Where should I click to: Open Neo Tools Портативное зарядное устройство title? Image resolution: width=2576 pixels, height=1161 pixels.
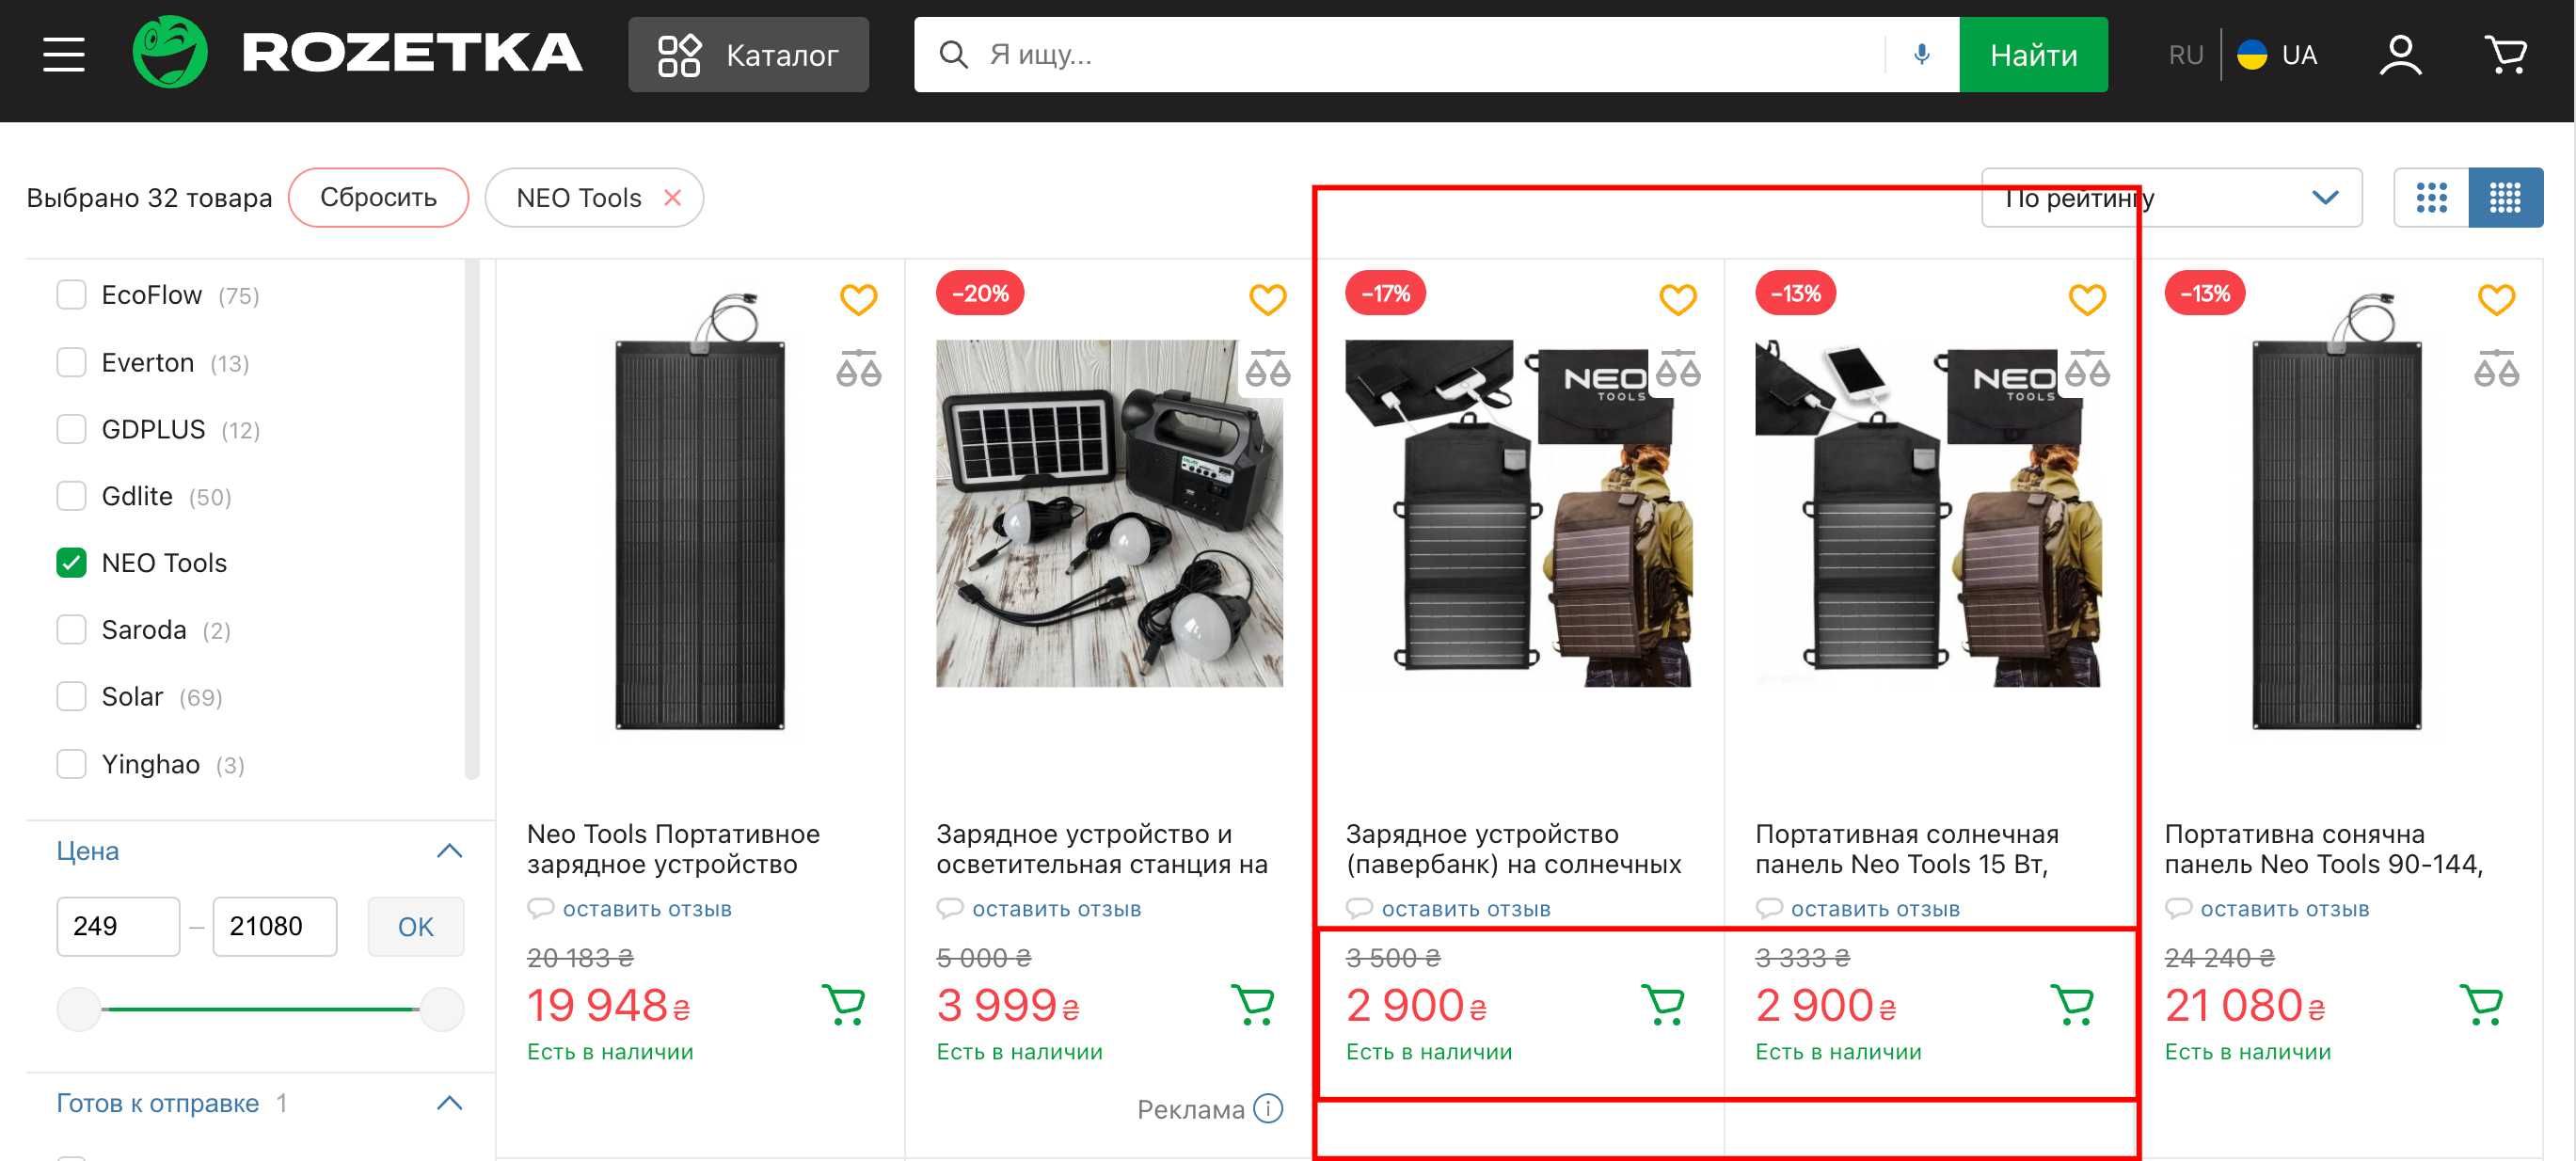click(x=673, y=848)
